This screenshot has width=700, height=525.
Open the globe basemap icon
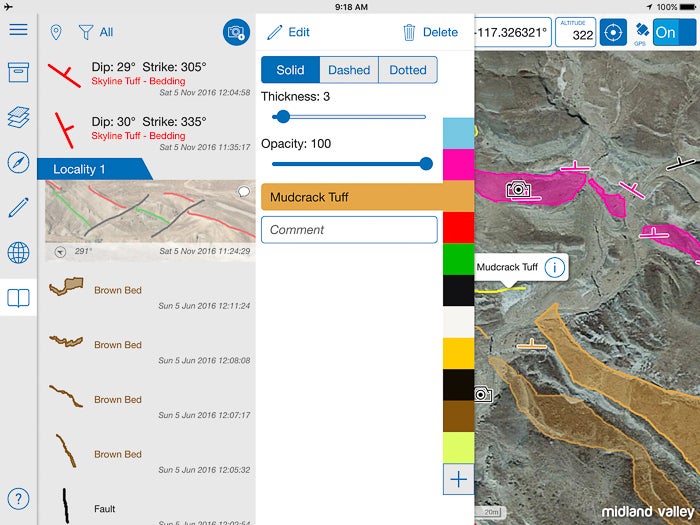[x=18, y=252]
